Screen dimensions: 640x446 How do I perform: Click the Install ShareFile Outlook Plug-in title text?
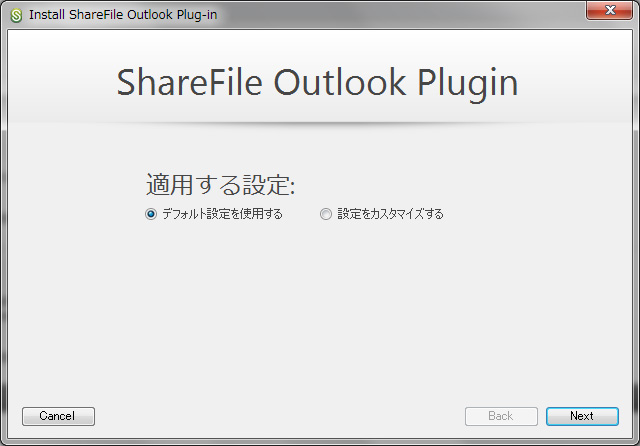coord(123,15)
